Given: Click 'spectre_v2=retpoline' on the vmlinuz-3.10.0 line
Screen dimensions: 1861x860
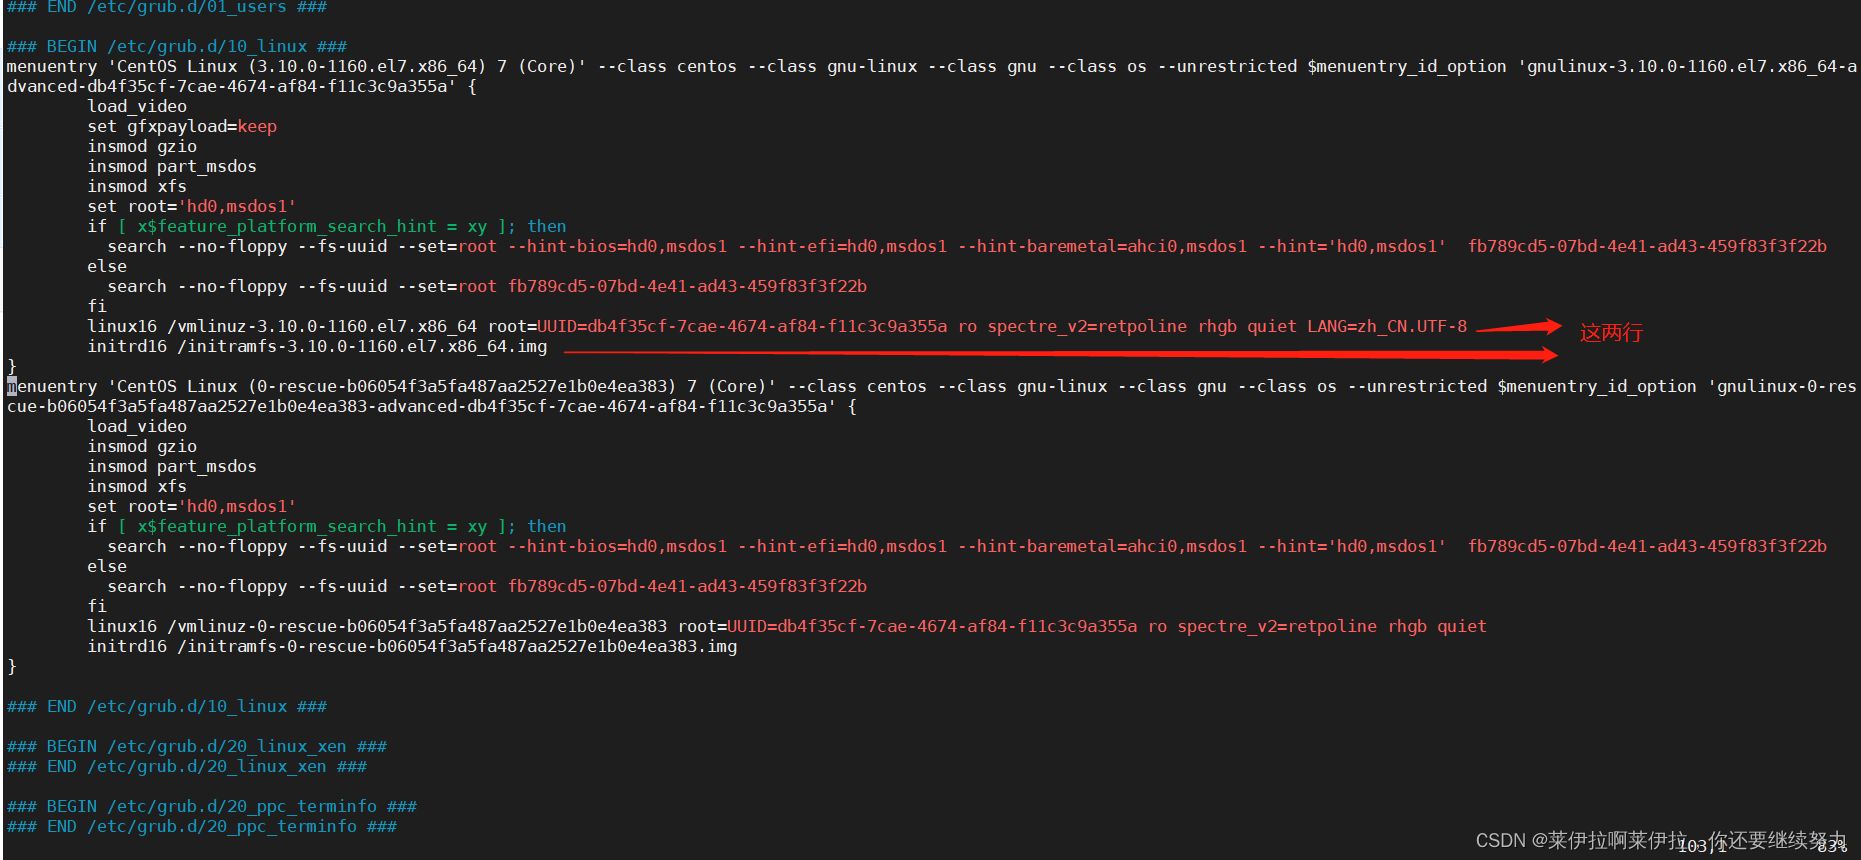Looking at the screenshot, I should point(1087,326).
